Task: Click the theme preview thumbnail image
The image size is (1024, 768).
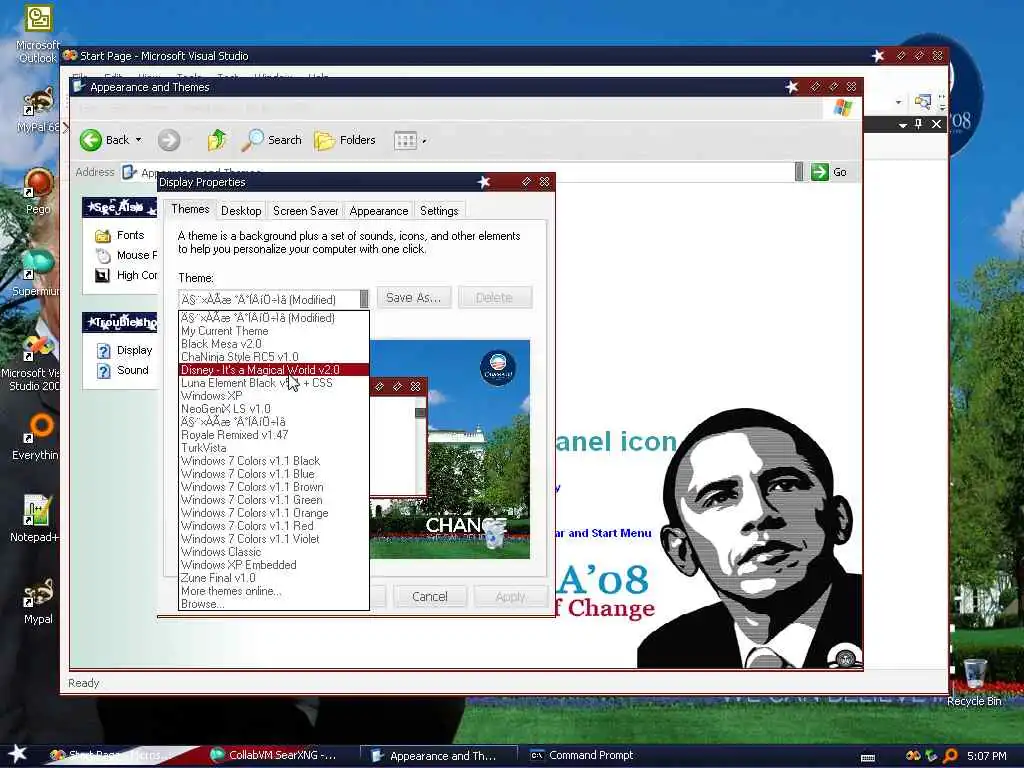Action: pyautogui.click(x=450, y=449)
